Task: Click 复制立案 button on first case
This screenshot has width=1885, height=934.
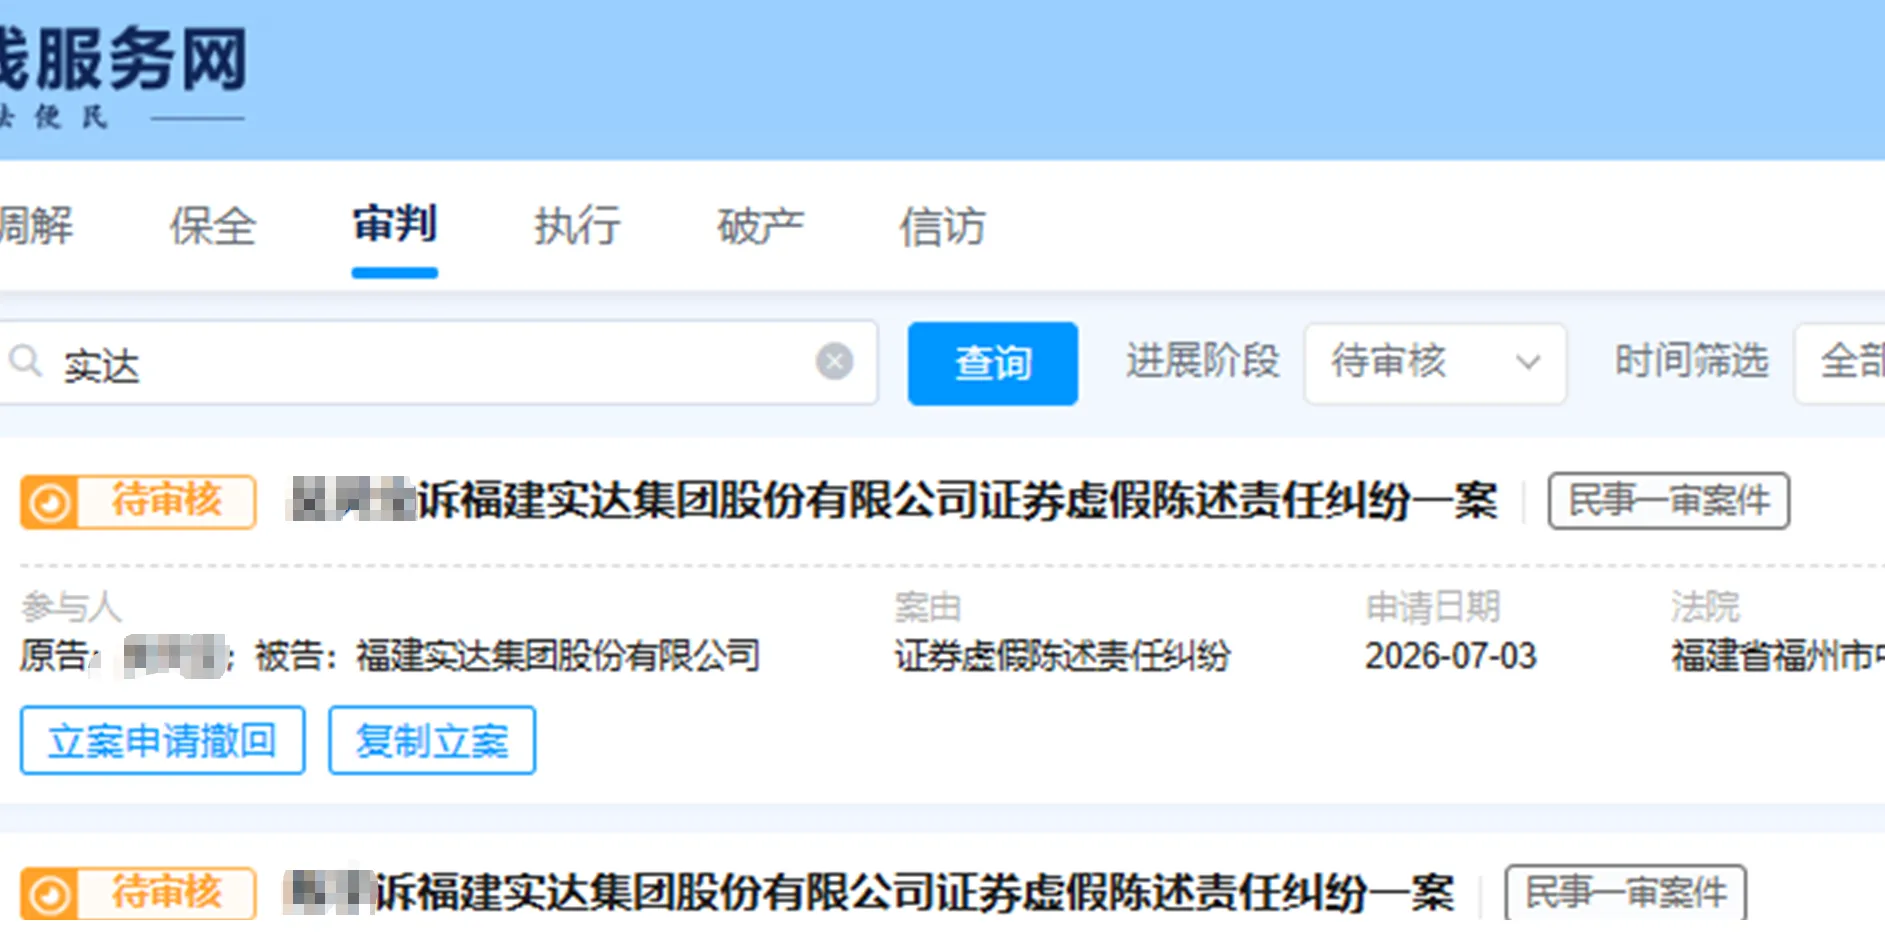Action: coord(432,740)
